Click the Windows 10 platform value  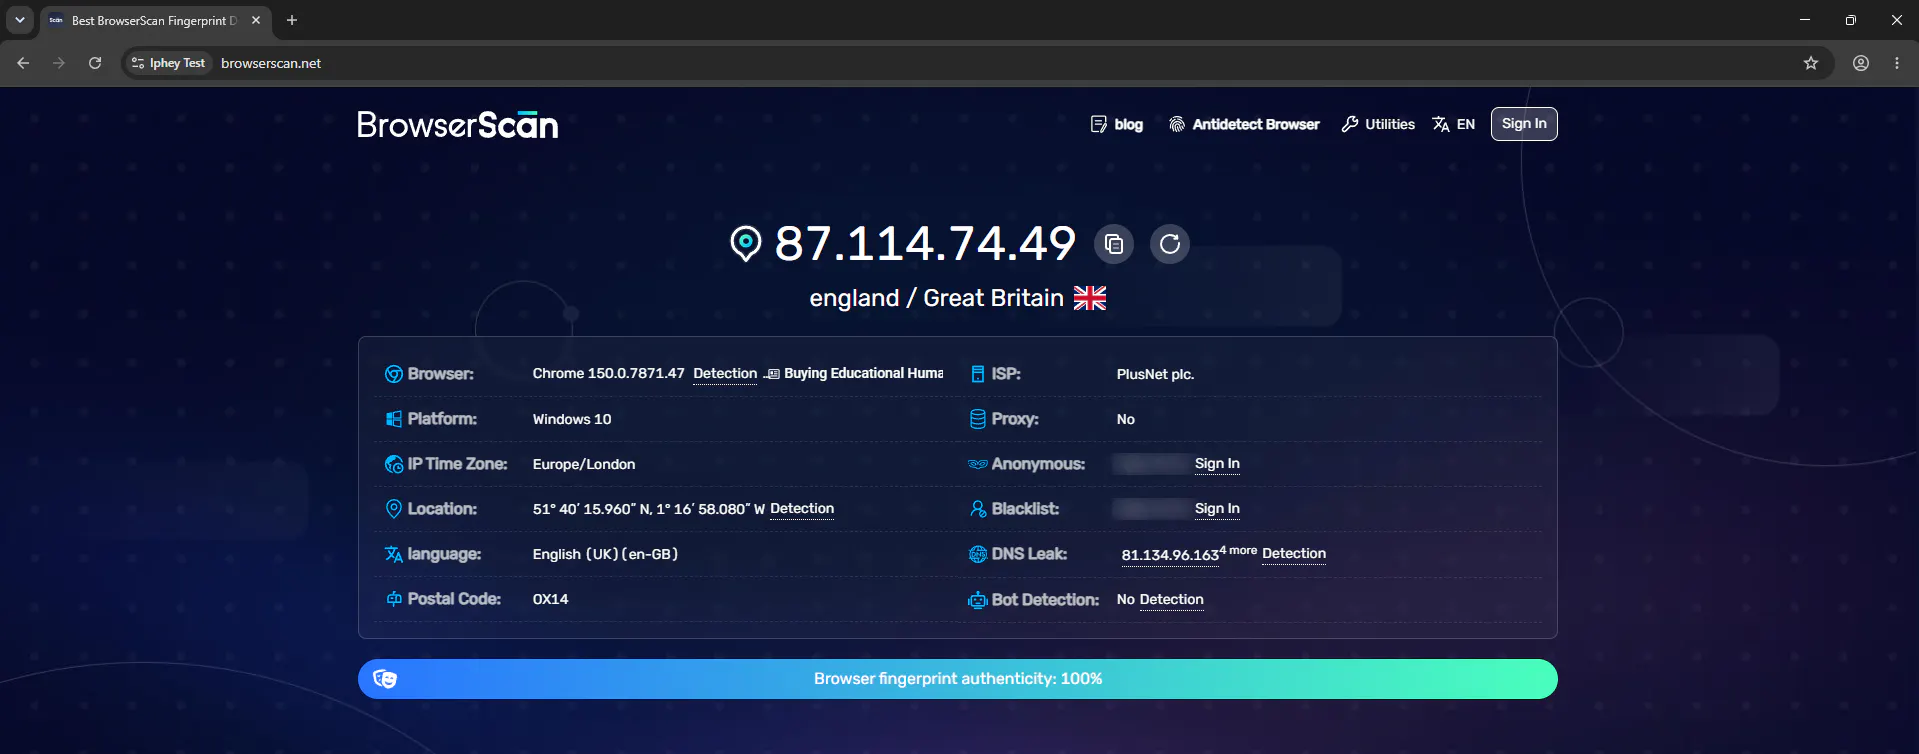(572, 419)
